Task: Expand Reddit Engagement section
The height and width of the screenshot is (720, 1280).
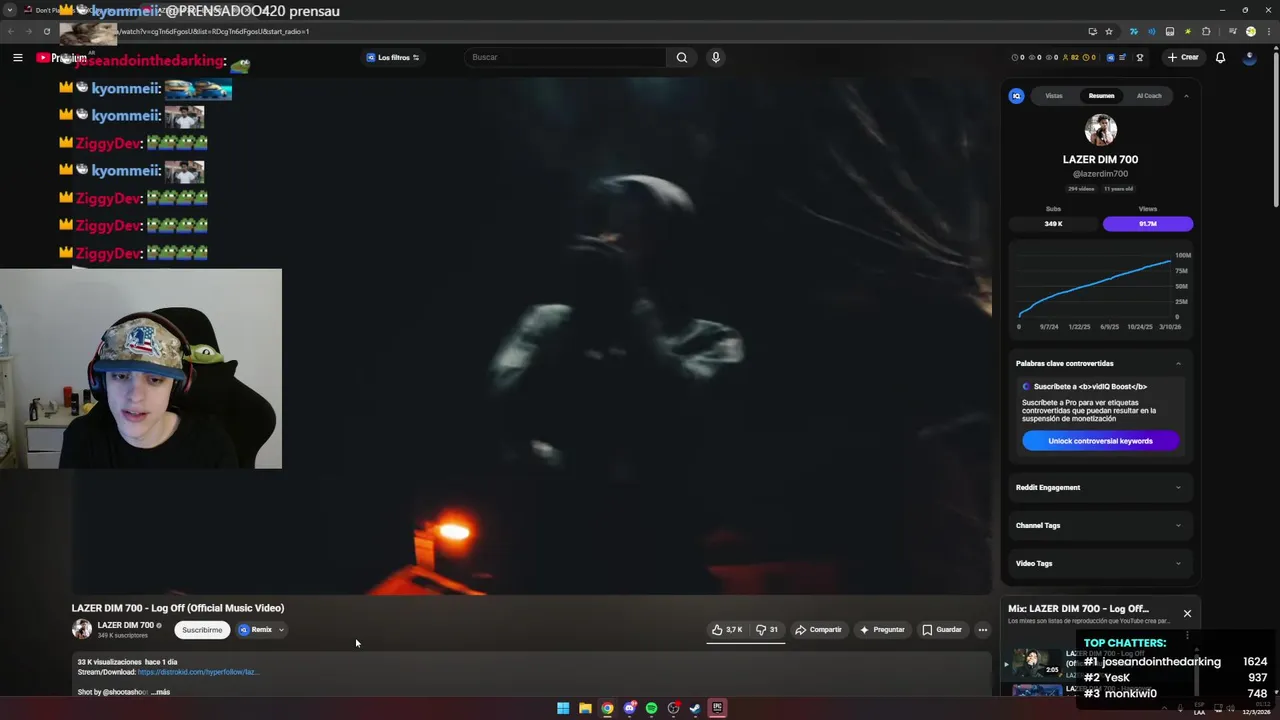Action: (1100, 487)
